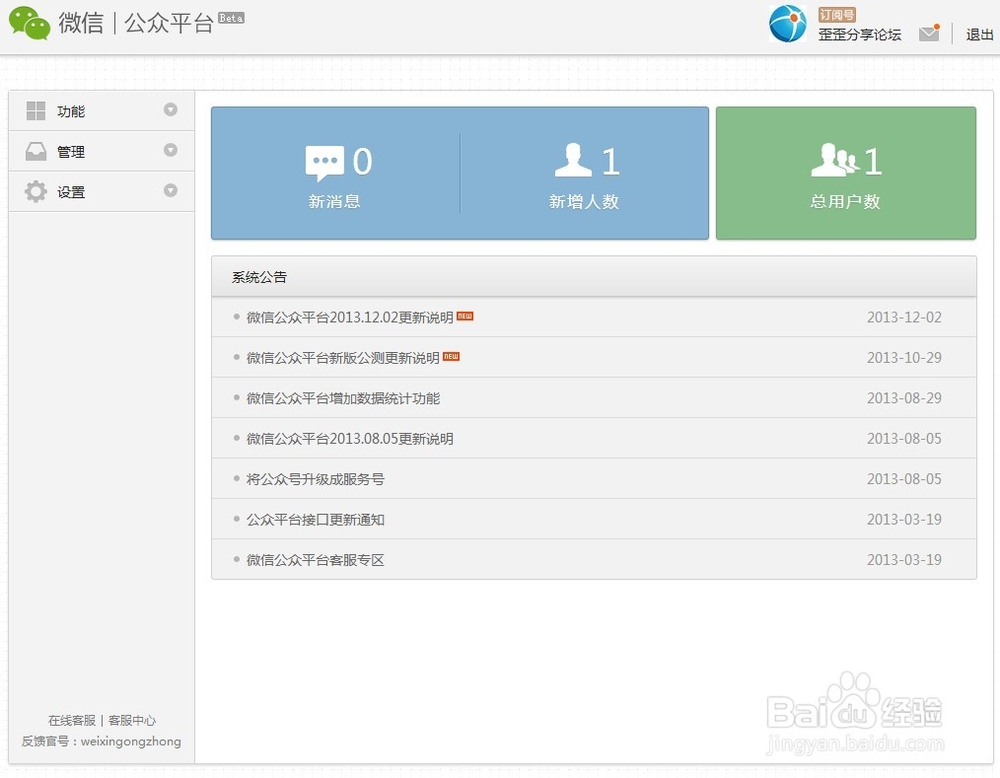The width and height of the screenshot is (1000, 778).
Task: Expand the 设置 menu arrow
Action: (x=170, y=190)
